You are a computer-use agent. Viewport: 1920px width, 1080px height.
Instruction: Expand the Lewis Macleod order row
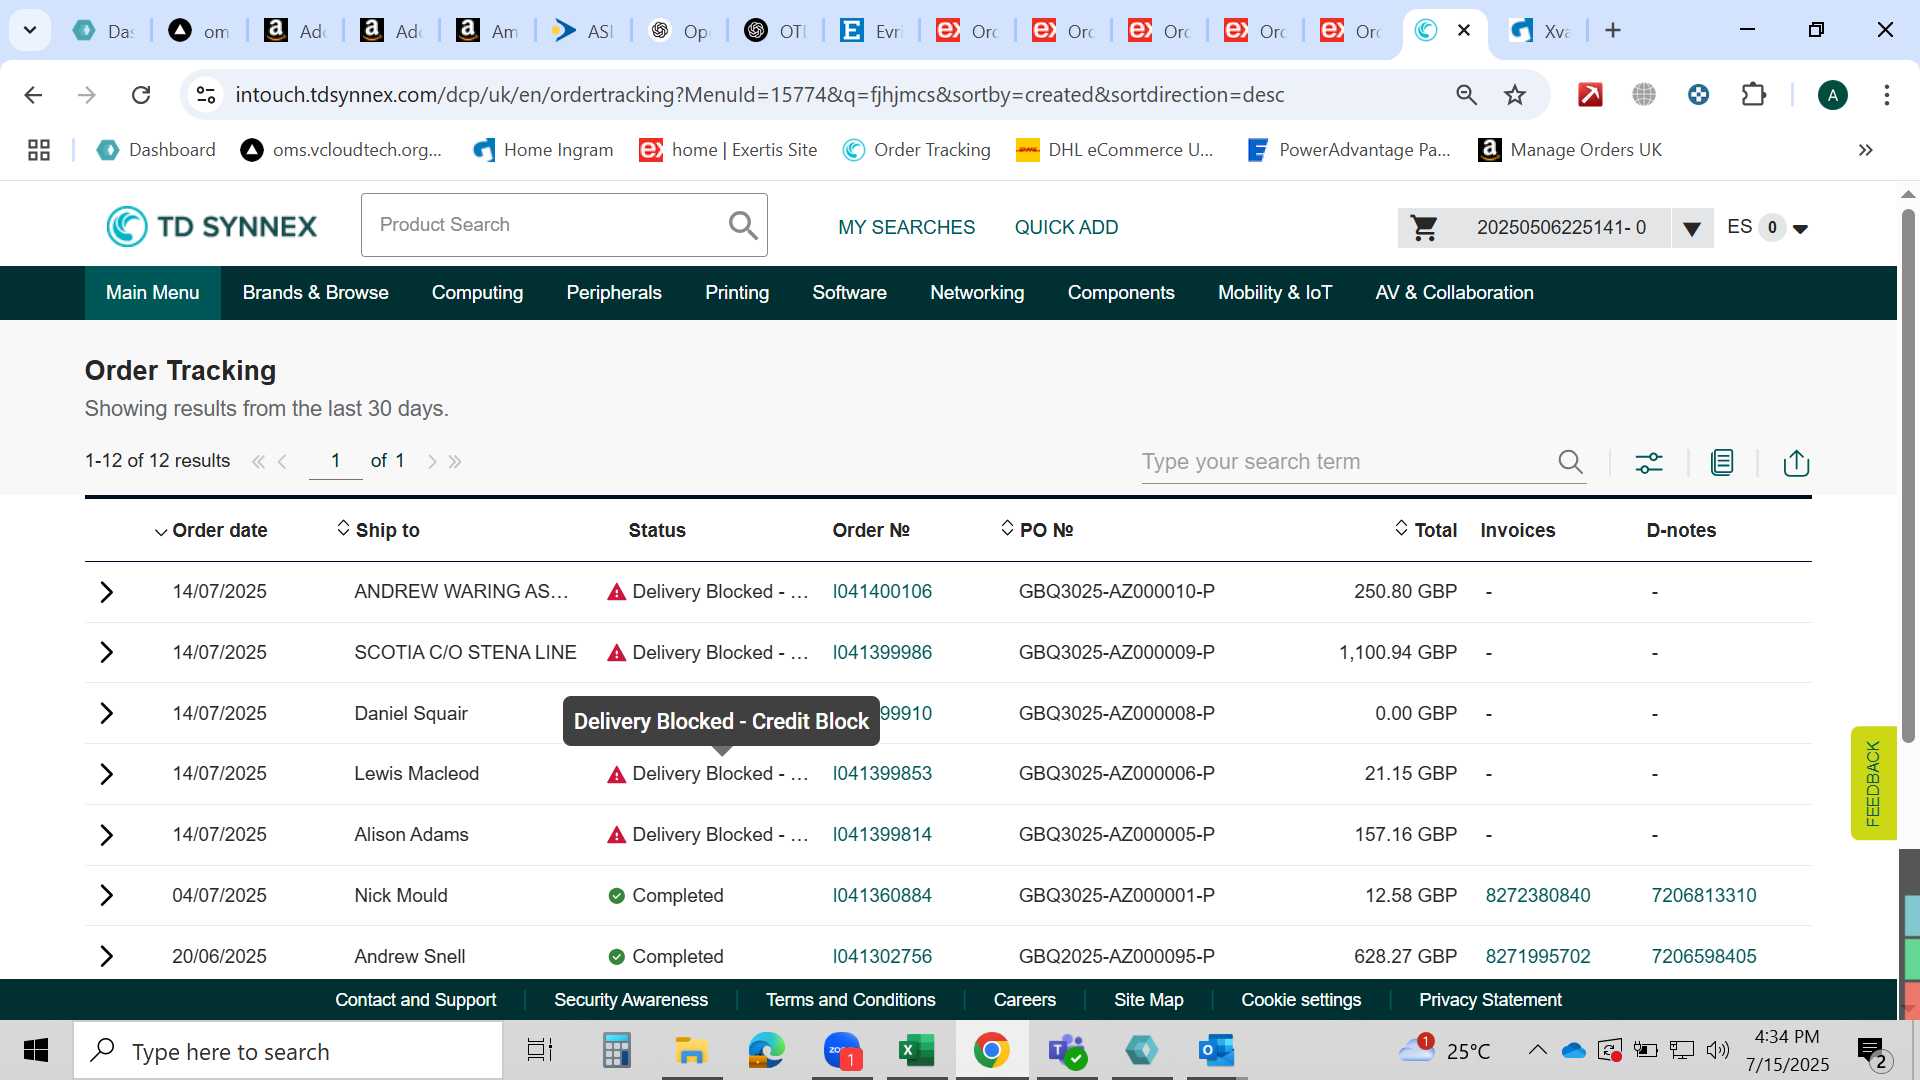tap(107, 774)
